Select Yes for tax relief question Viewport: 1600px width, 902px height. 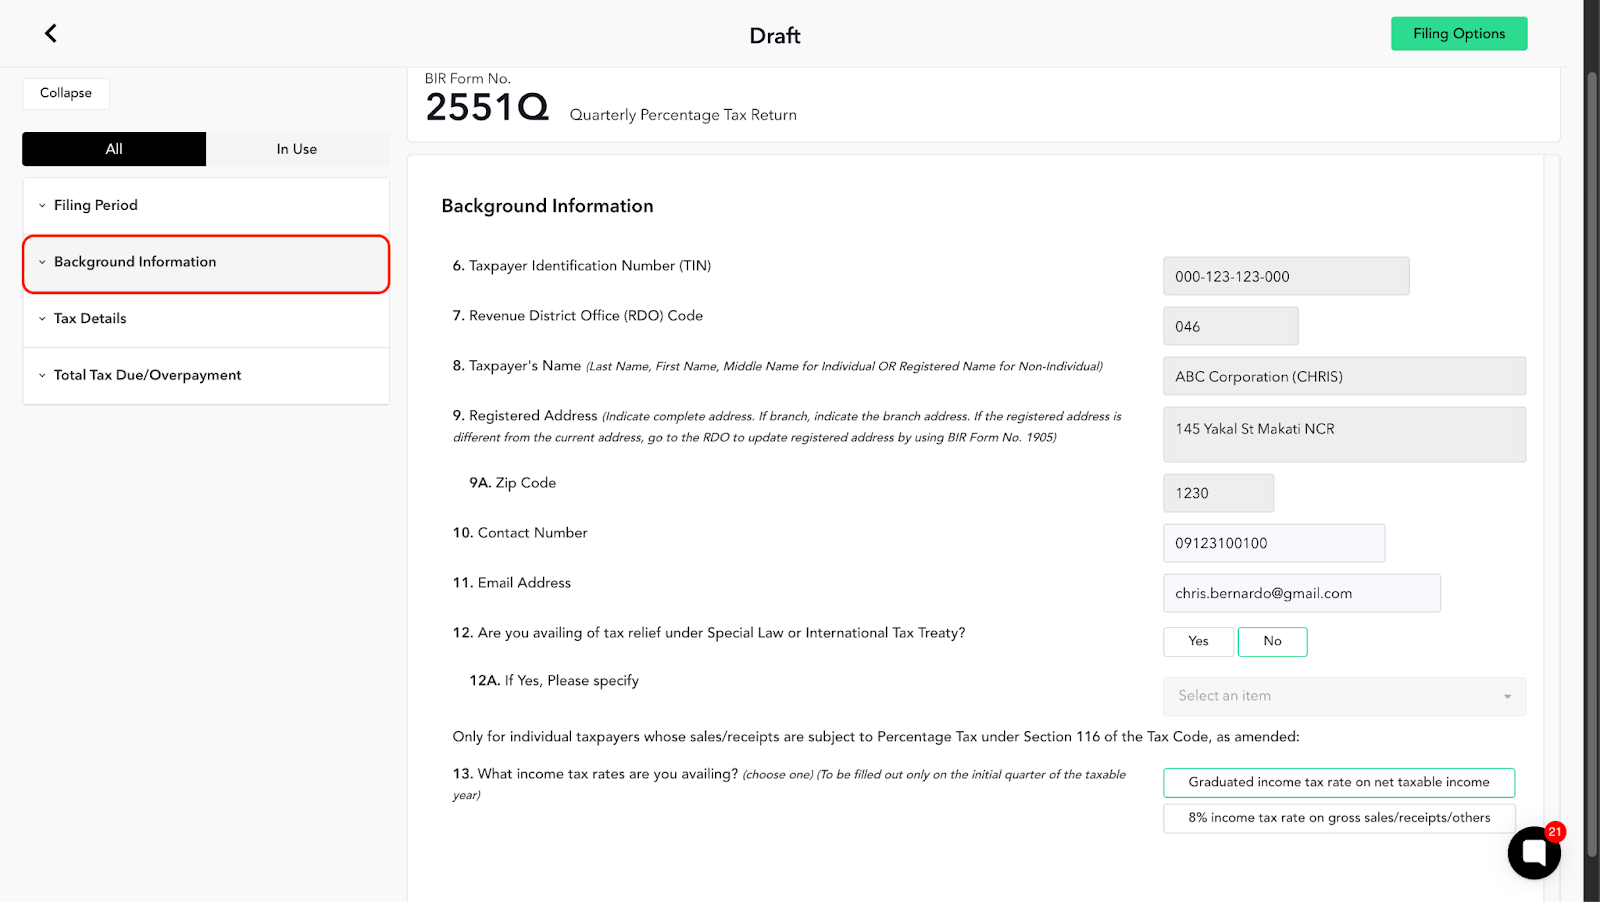(x=1198, y=641)
